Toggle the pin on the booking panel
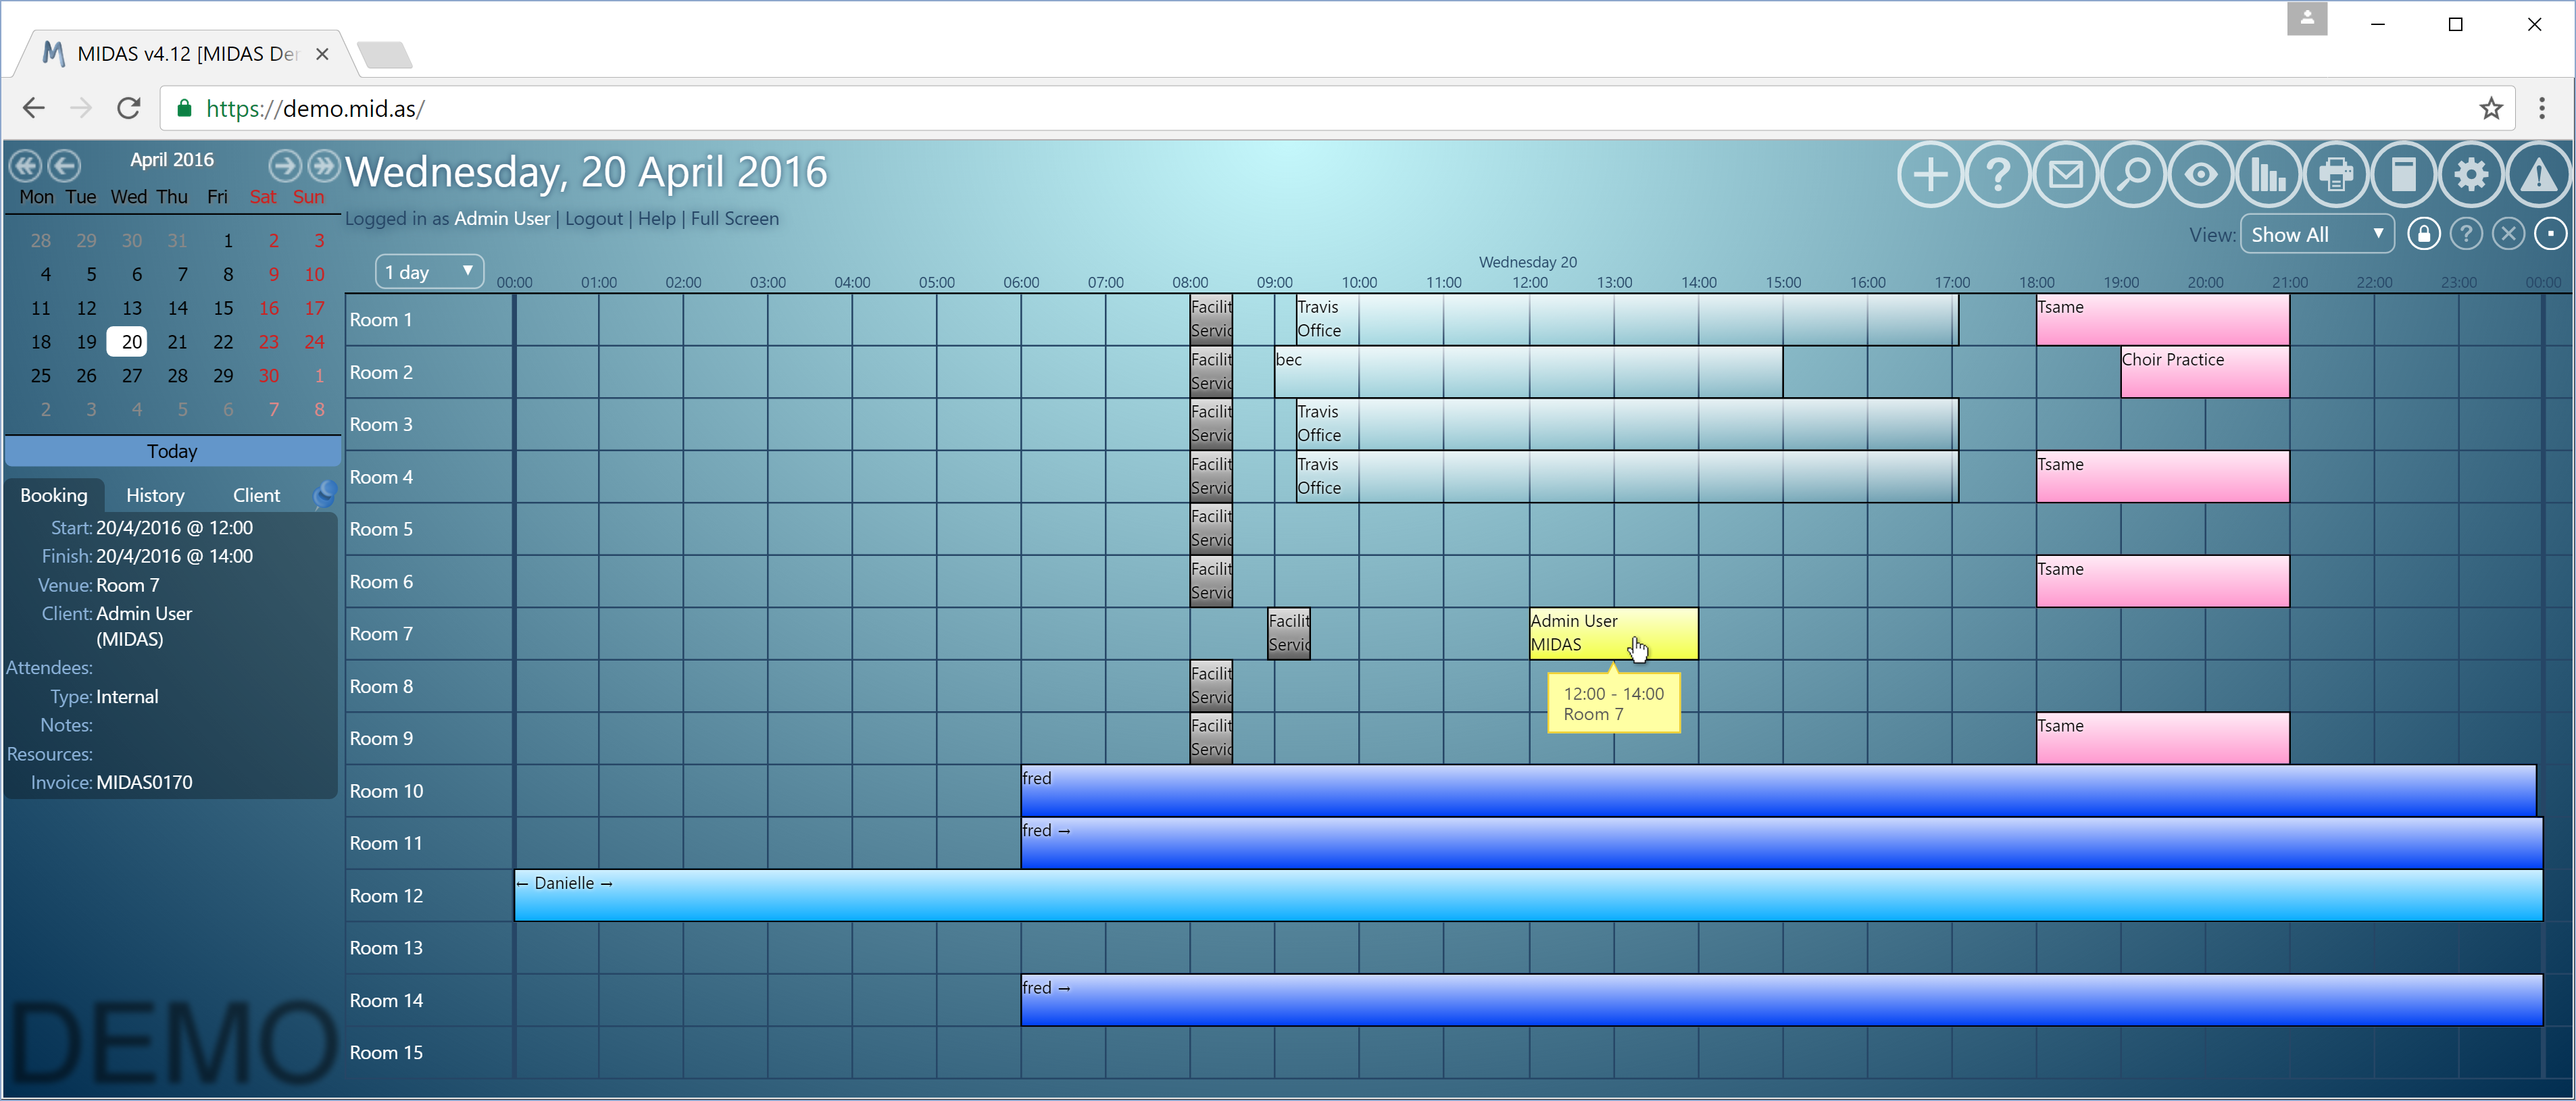This screenshot has width=2576, height=1101. 325,494
